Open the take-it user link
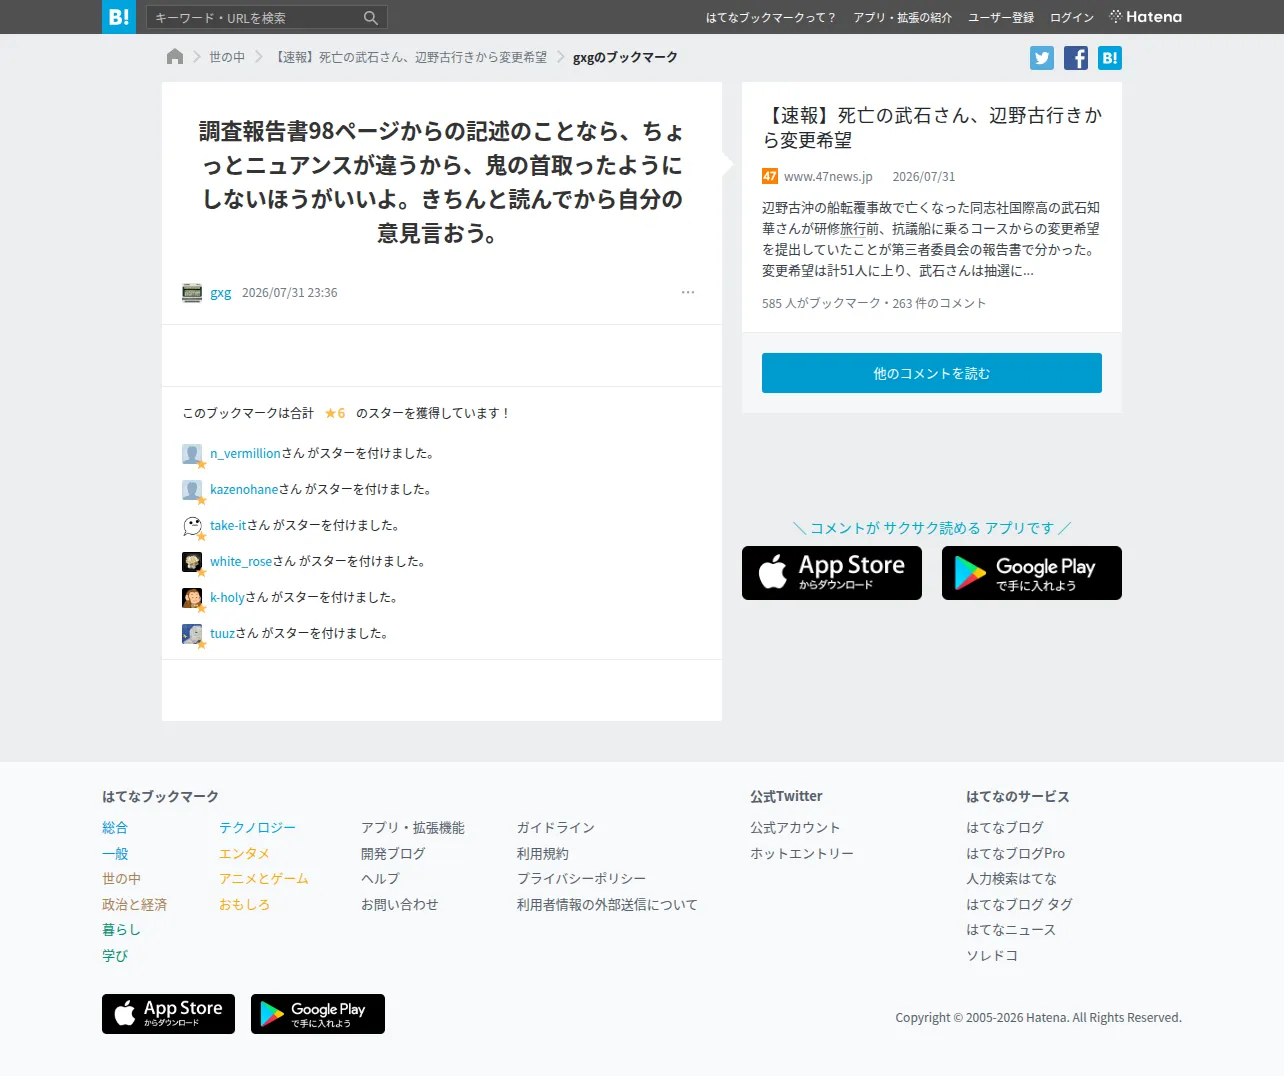This screenshot has width=1284, height=1076. [228, 526]
